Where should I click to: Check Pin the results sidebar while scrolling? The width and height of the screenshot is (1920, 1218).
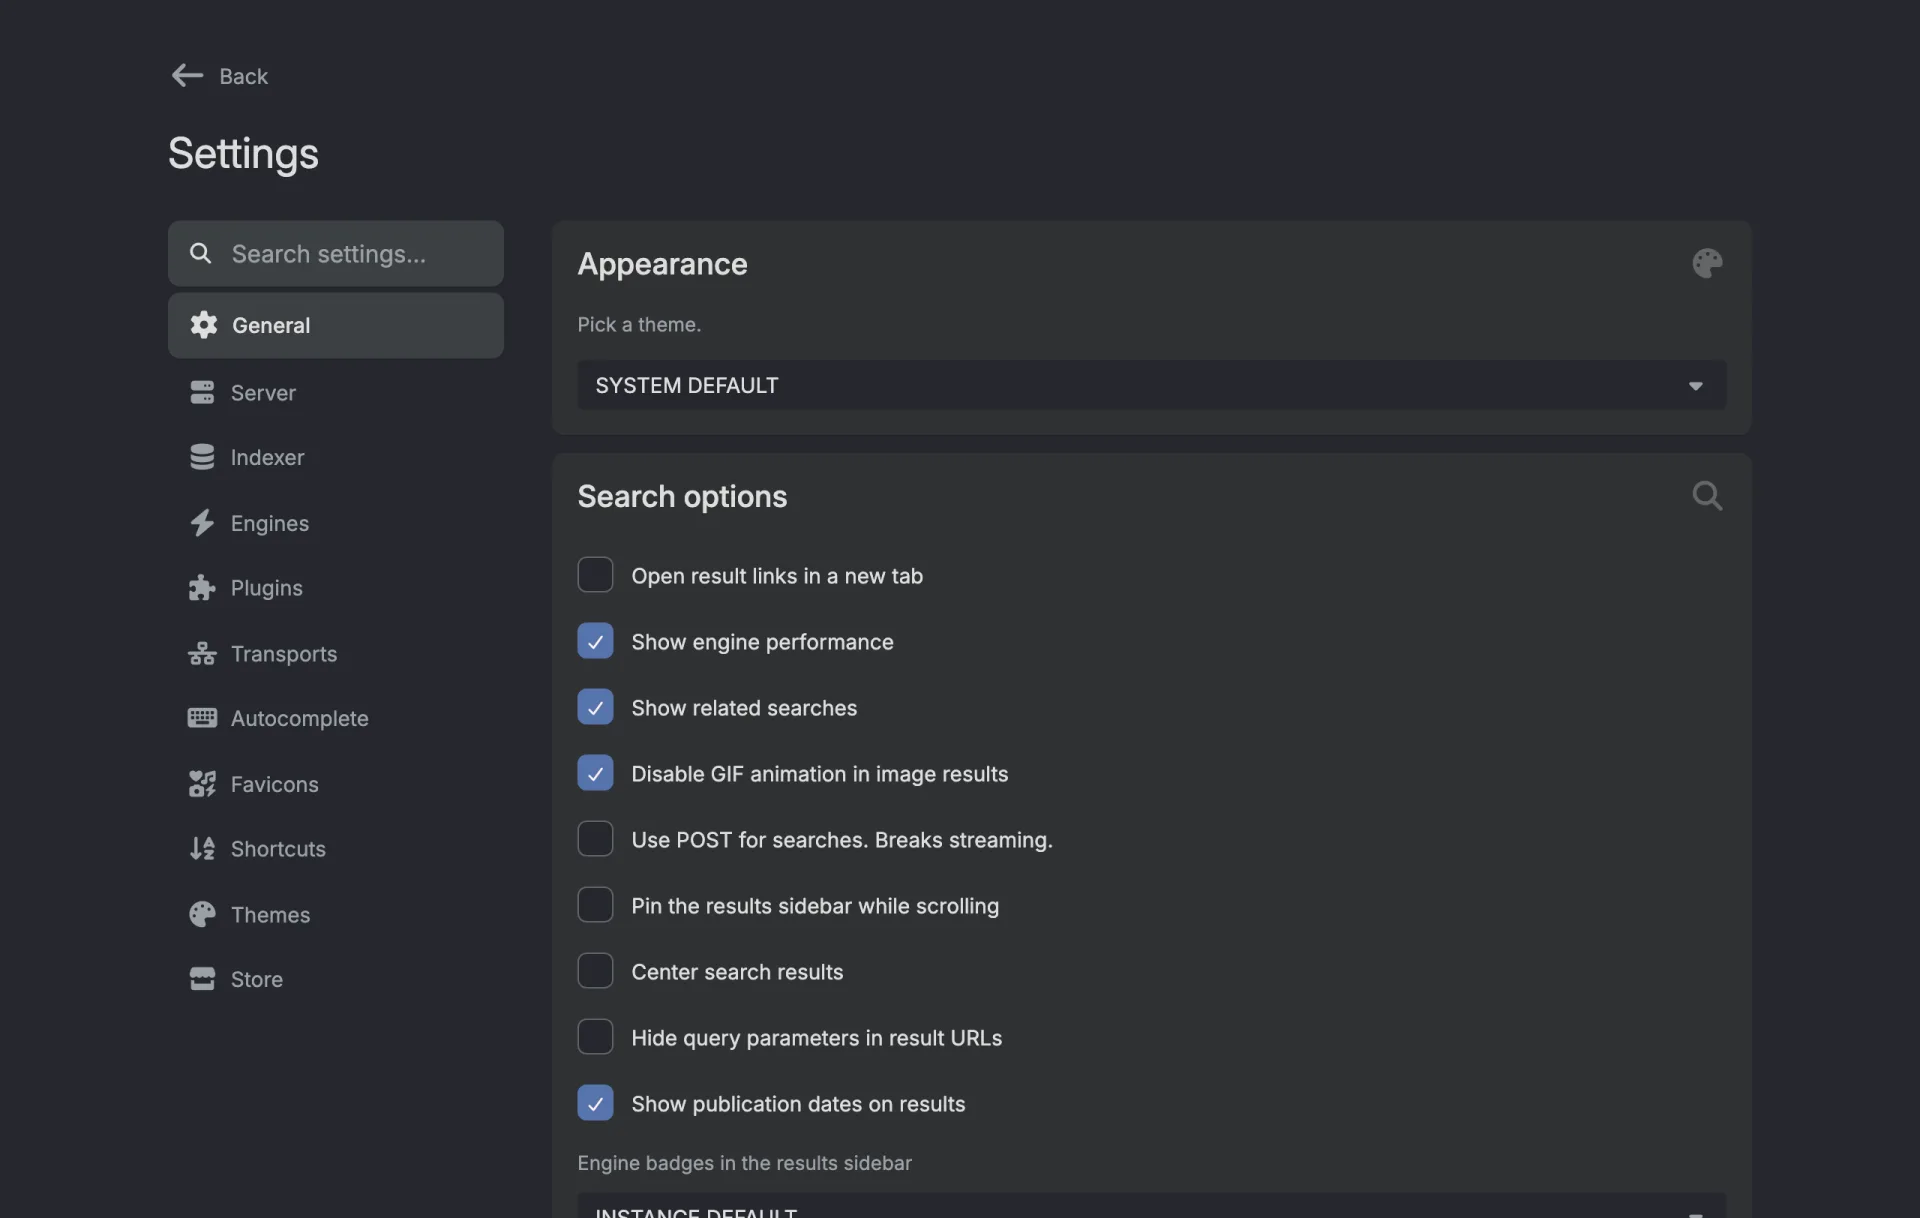[595, 905]
